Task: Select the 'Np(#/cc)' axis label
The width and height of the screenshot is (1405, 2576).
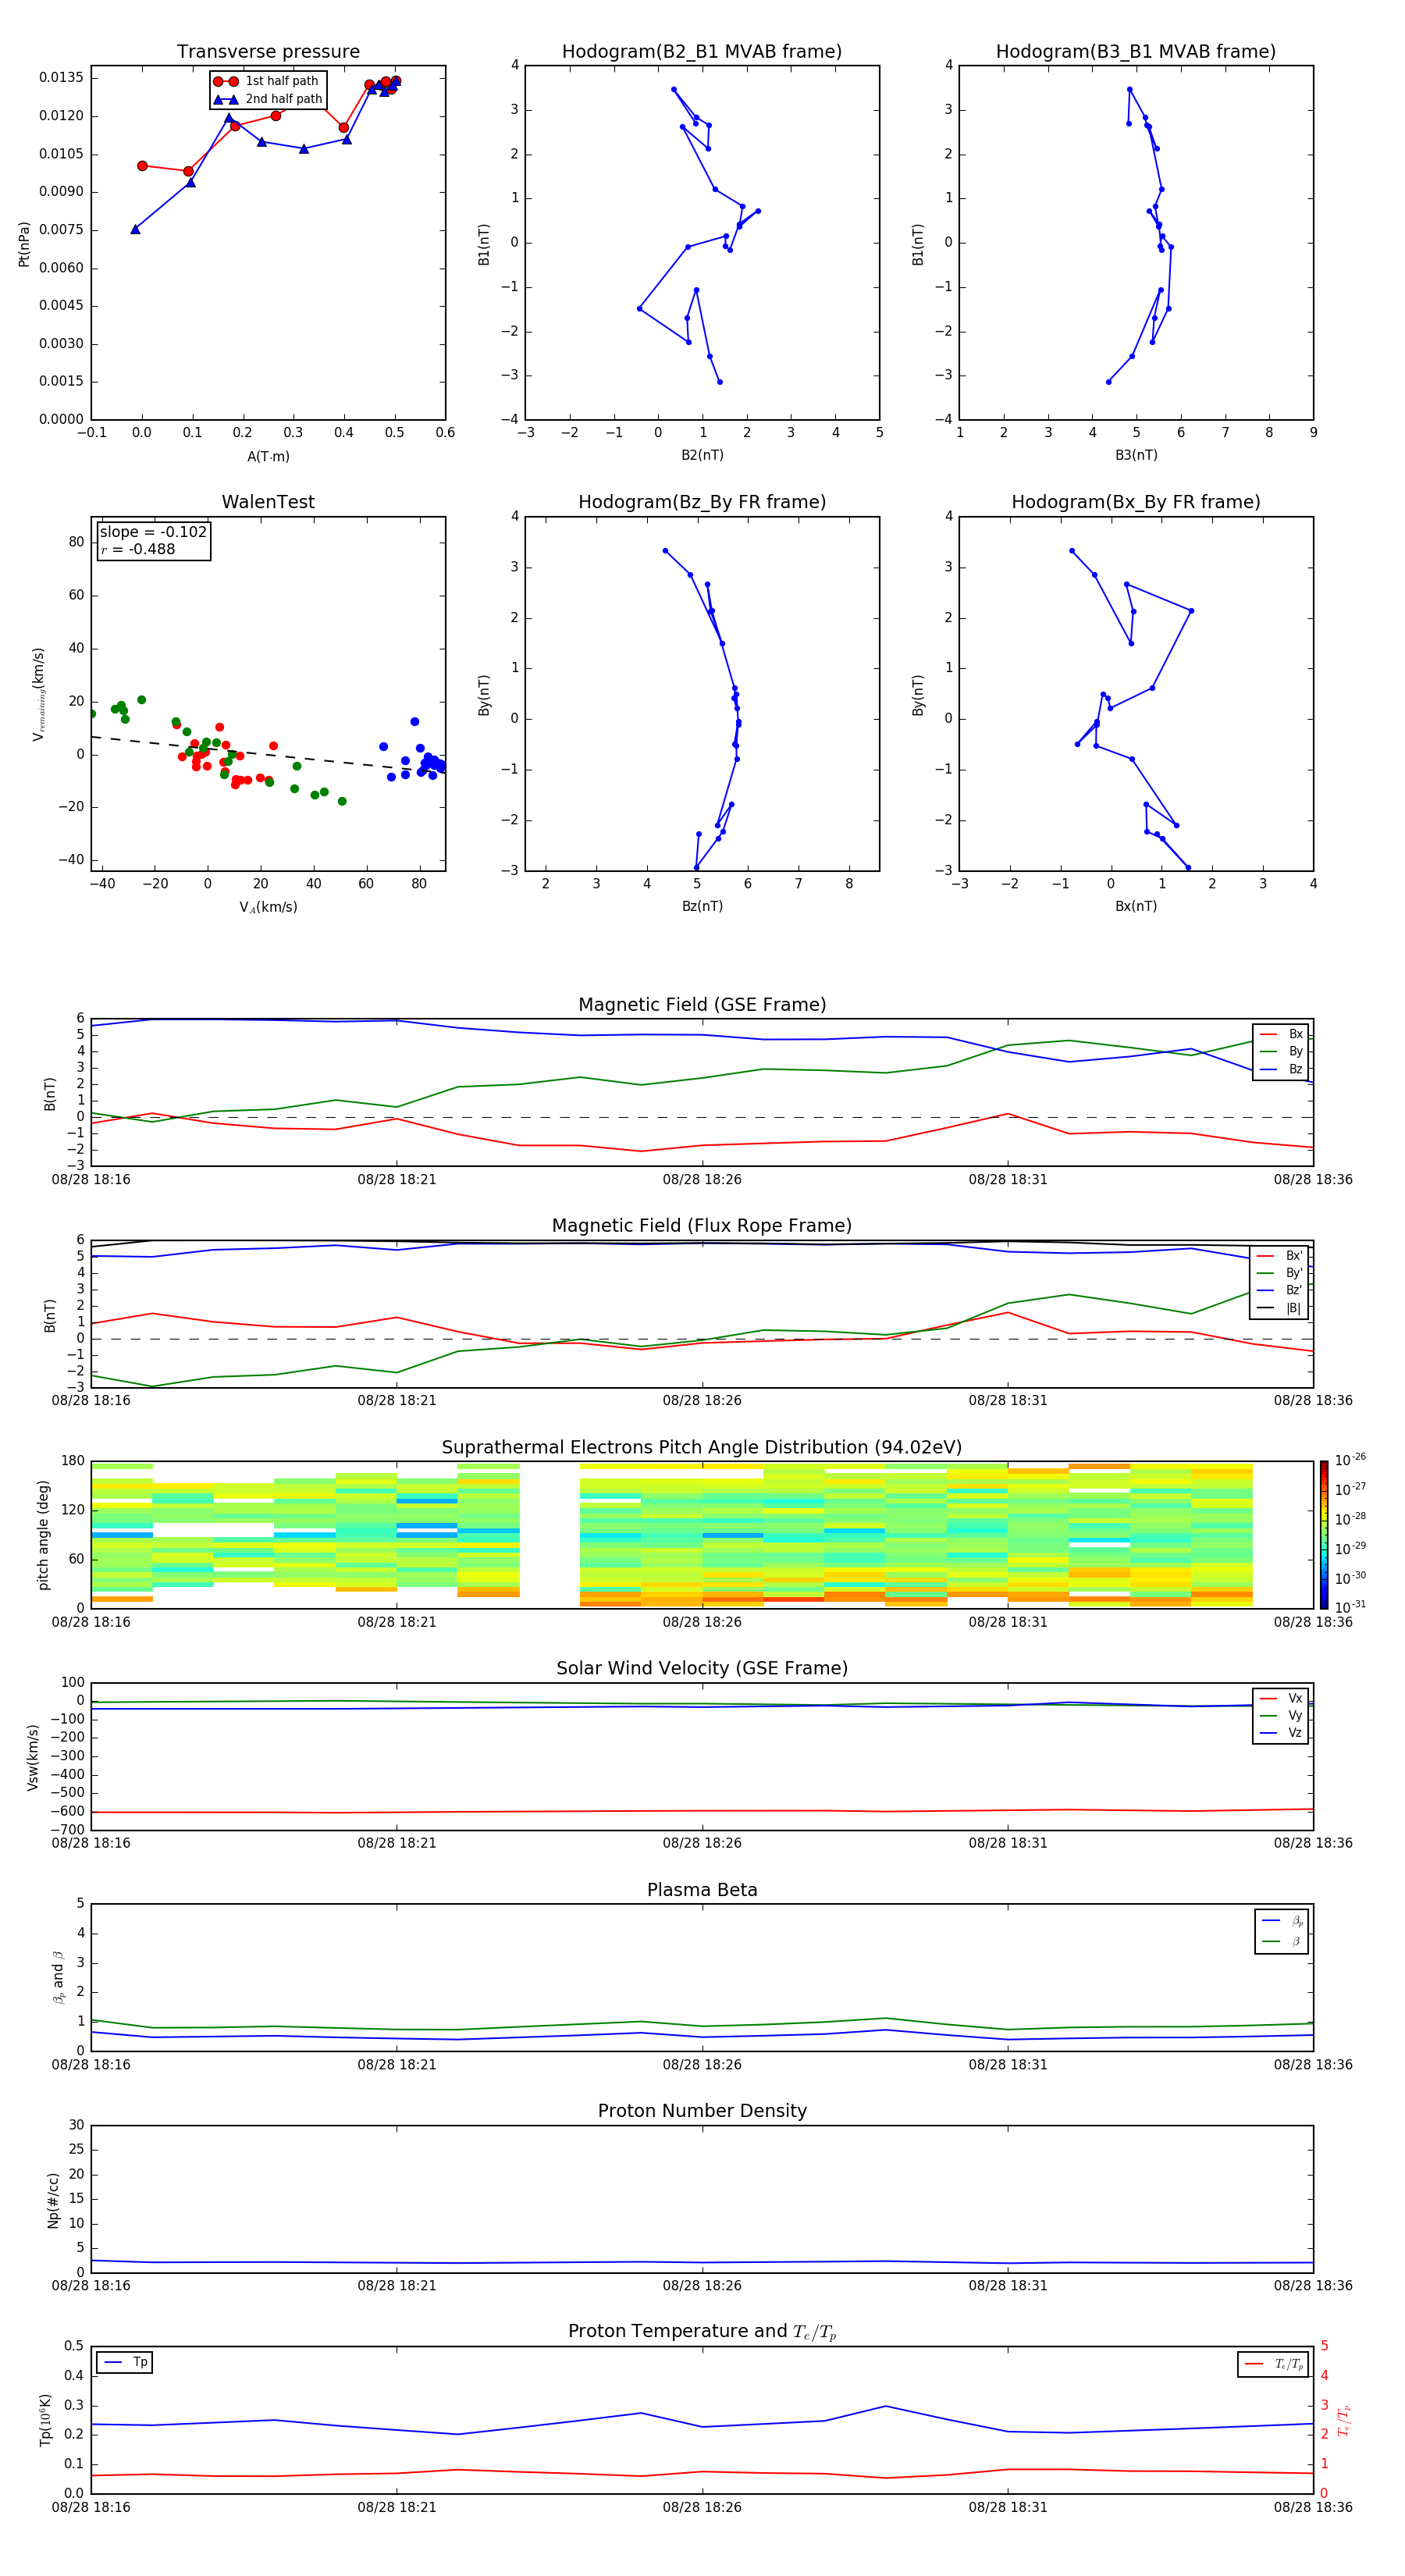Action: [x=53, y=2200]
